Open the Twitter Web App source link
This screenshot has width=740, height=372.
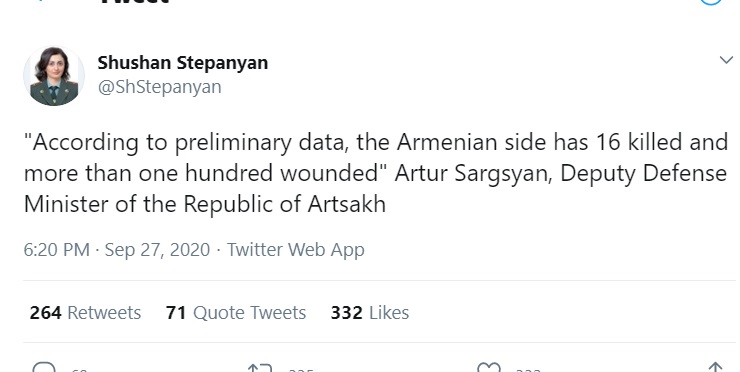(x=296, y=250)
